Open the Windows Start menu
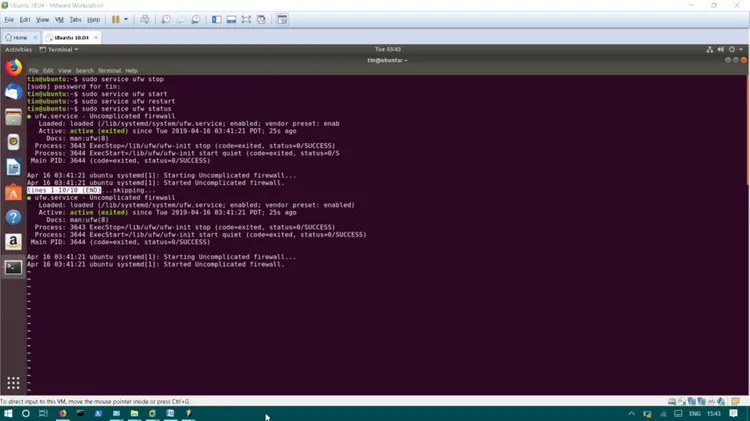 8,413
